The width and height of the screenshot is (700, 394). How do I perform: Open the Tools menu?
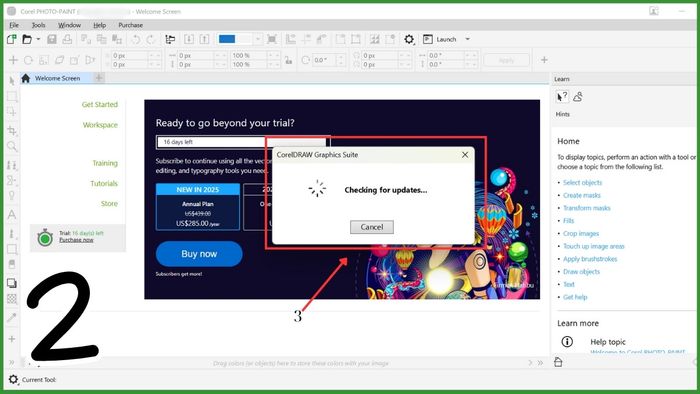pyautogui.click(x=38, y=25)
